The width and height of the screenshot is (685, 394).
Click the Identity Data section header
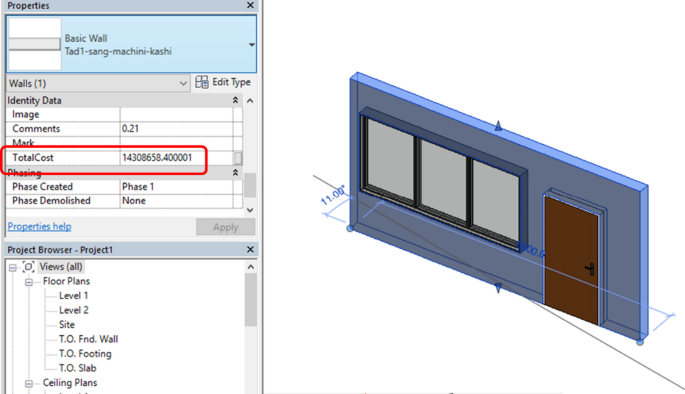click(124, 100)
